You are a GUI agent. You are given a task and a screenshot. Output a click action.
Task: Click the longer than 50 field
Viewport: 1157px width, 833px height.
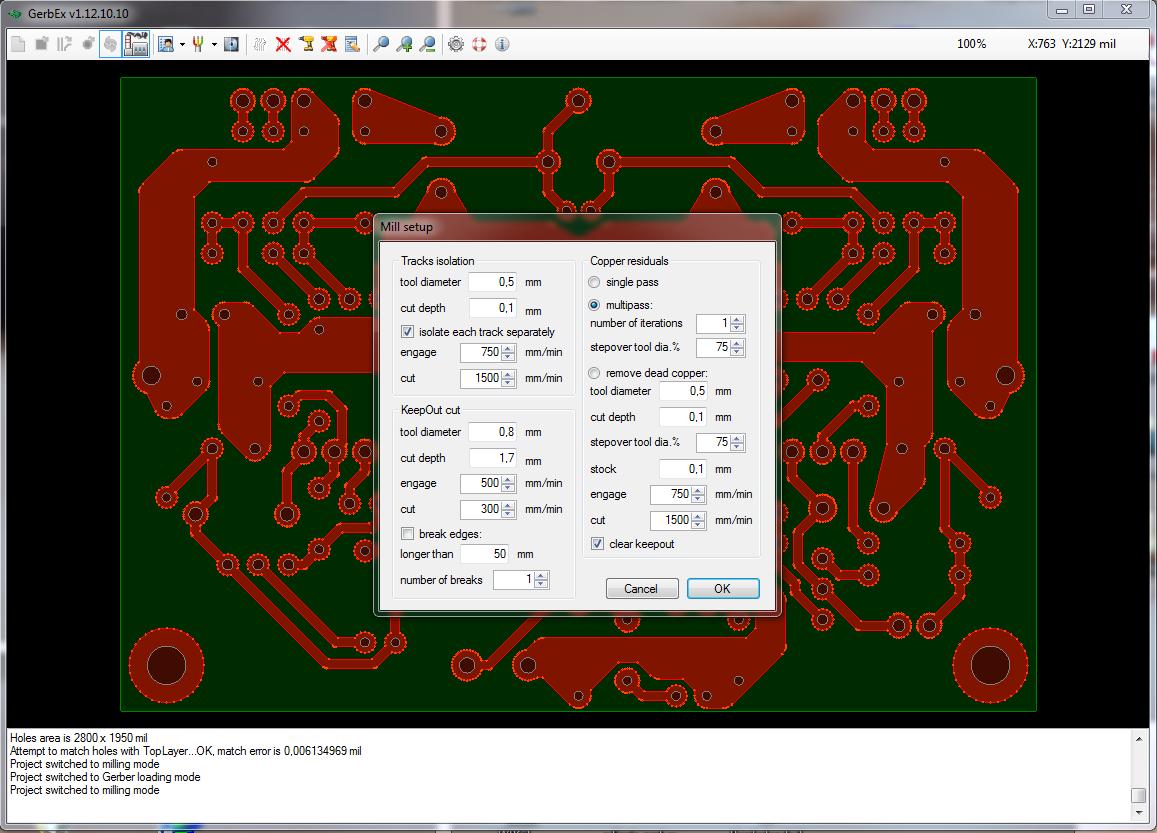tap(485, 553)
